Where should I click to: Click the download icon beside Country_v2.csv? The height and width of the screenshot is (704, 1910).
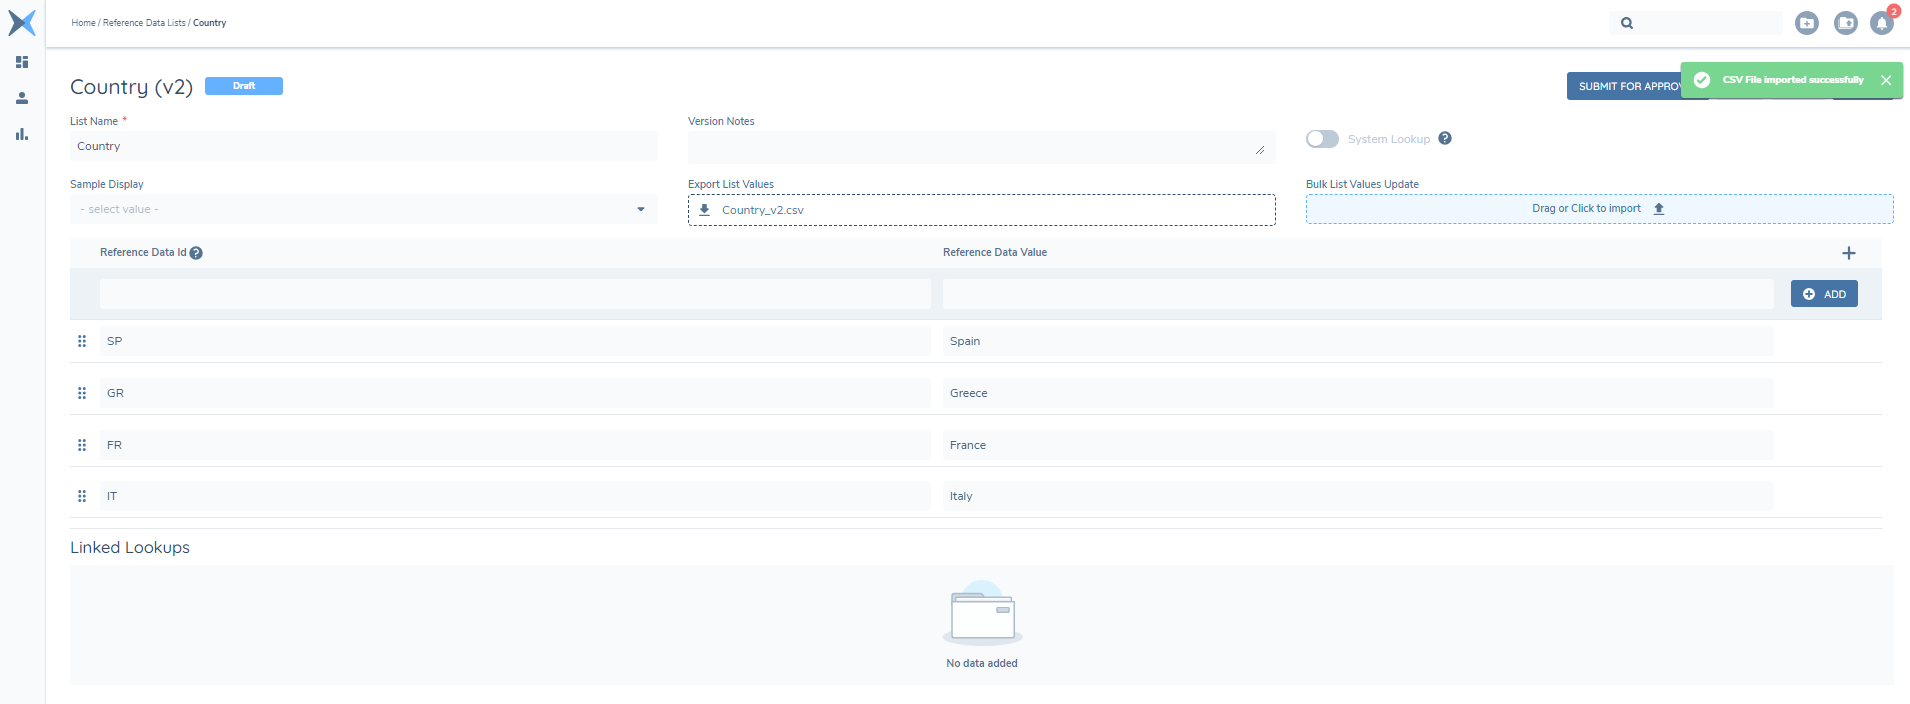point(704,210)
